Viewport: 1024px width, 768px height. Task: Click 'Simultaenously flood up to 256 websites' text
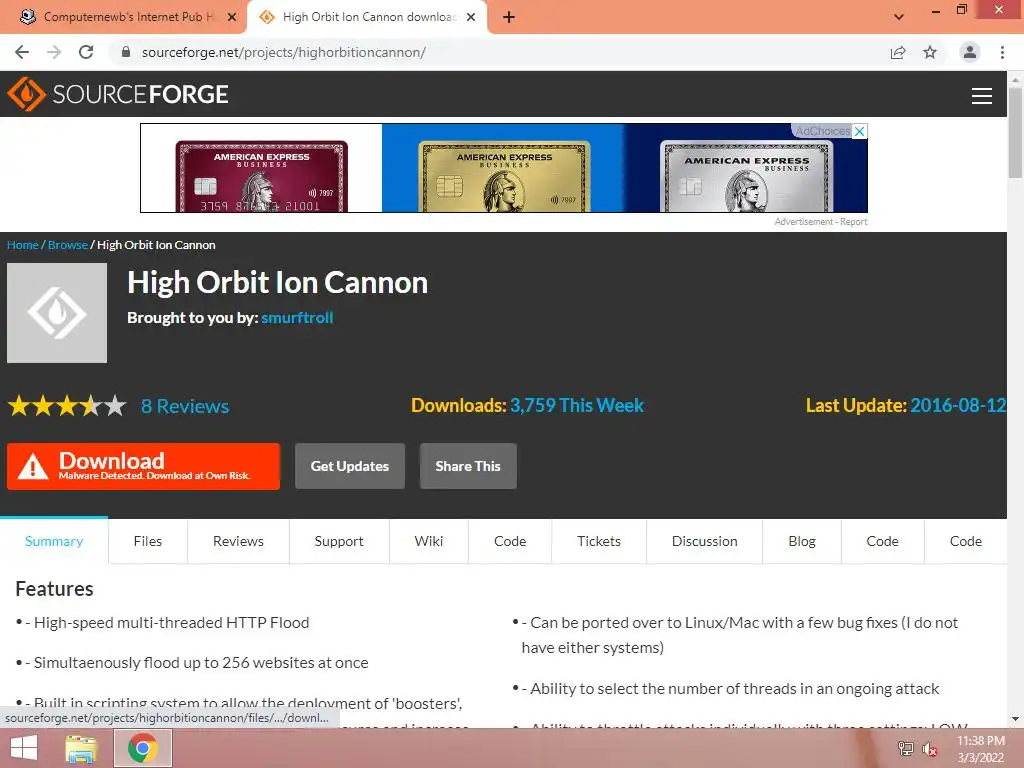(x=201, y=663)
